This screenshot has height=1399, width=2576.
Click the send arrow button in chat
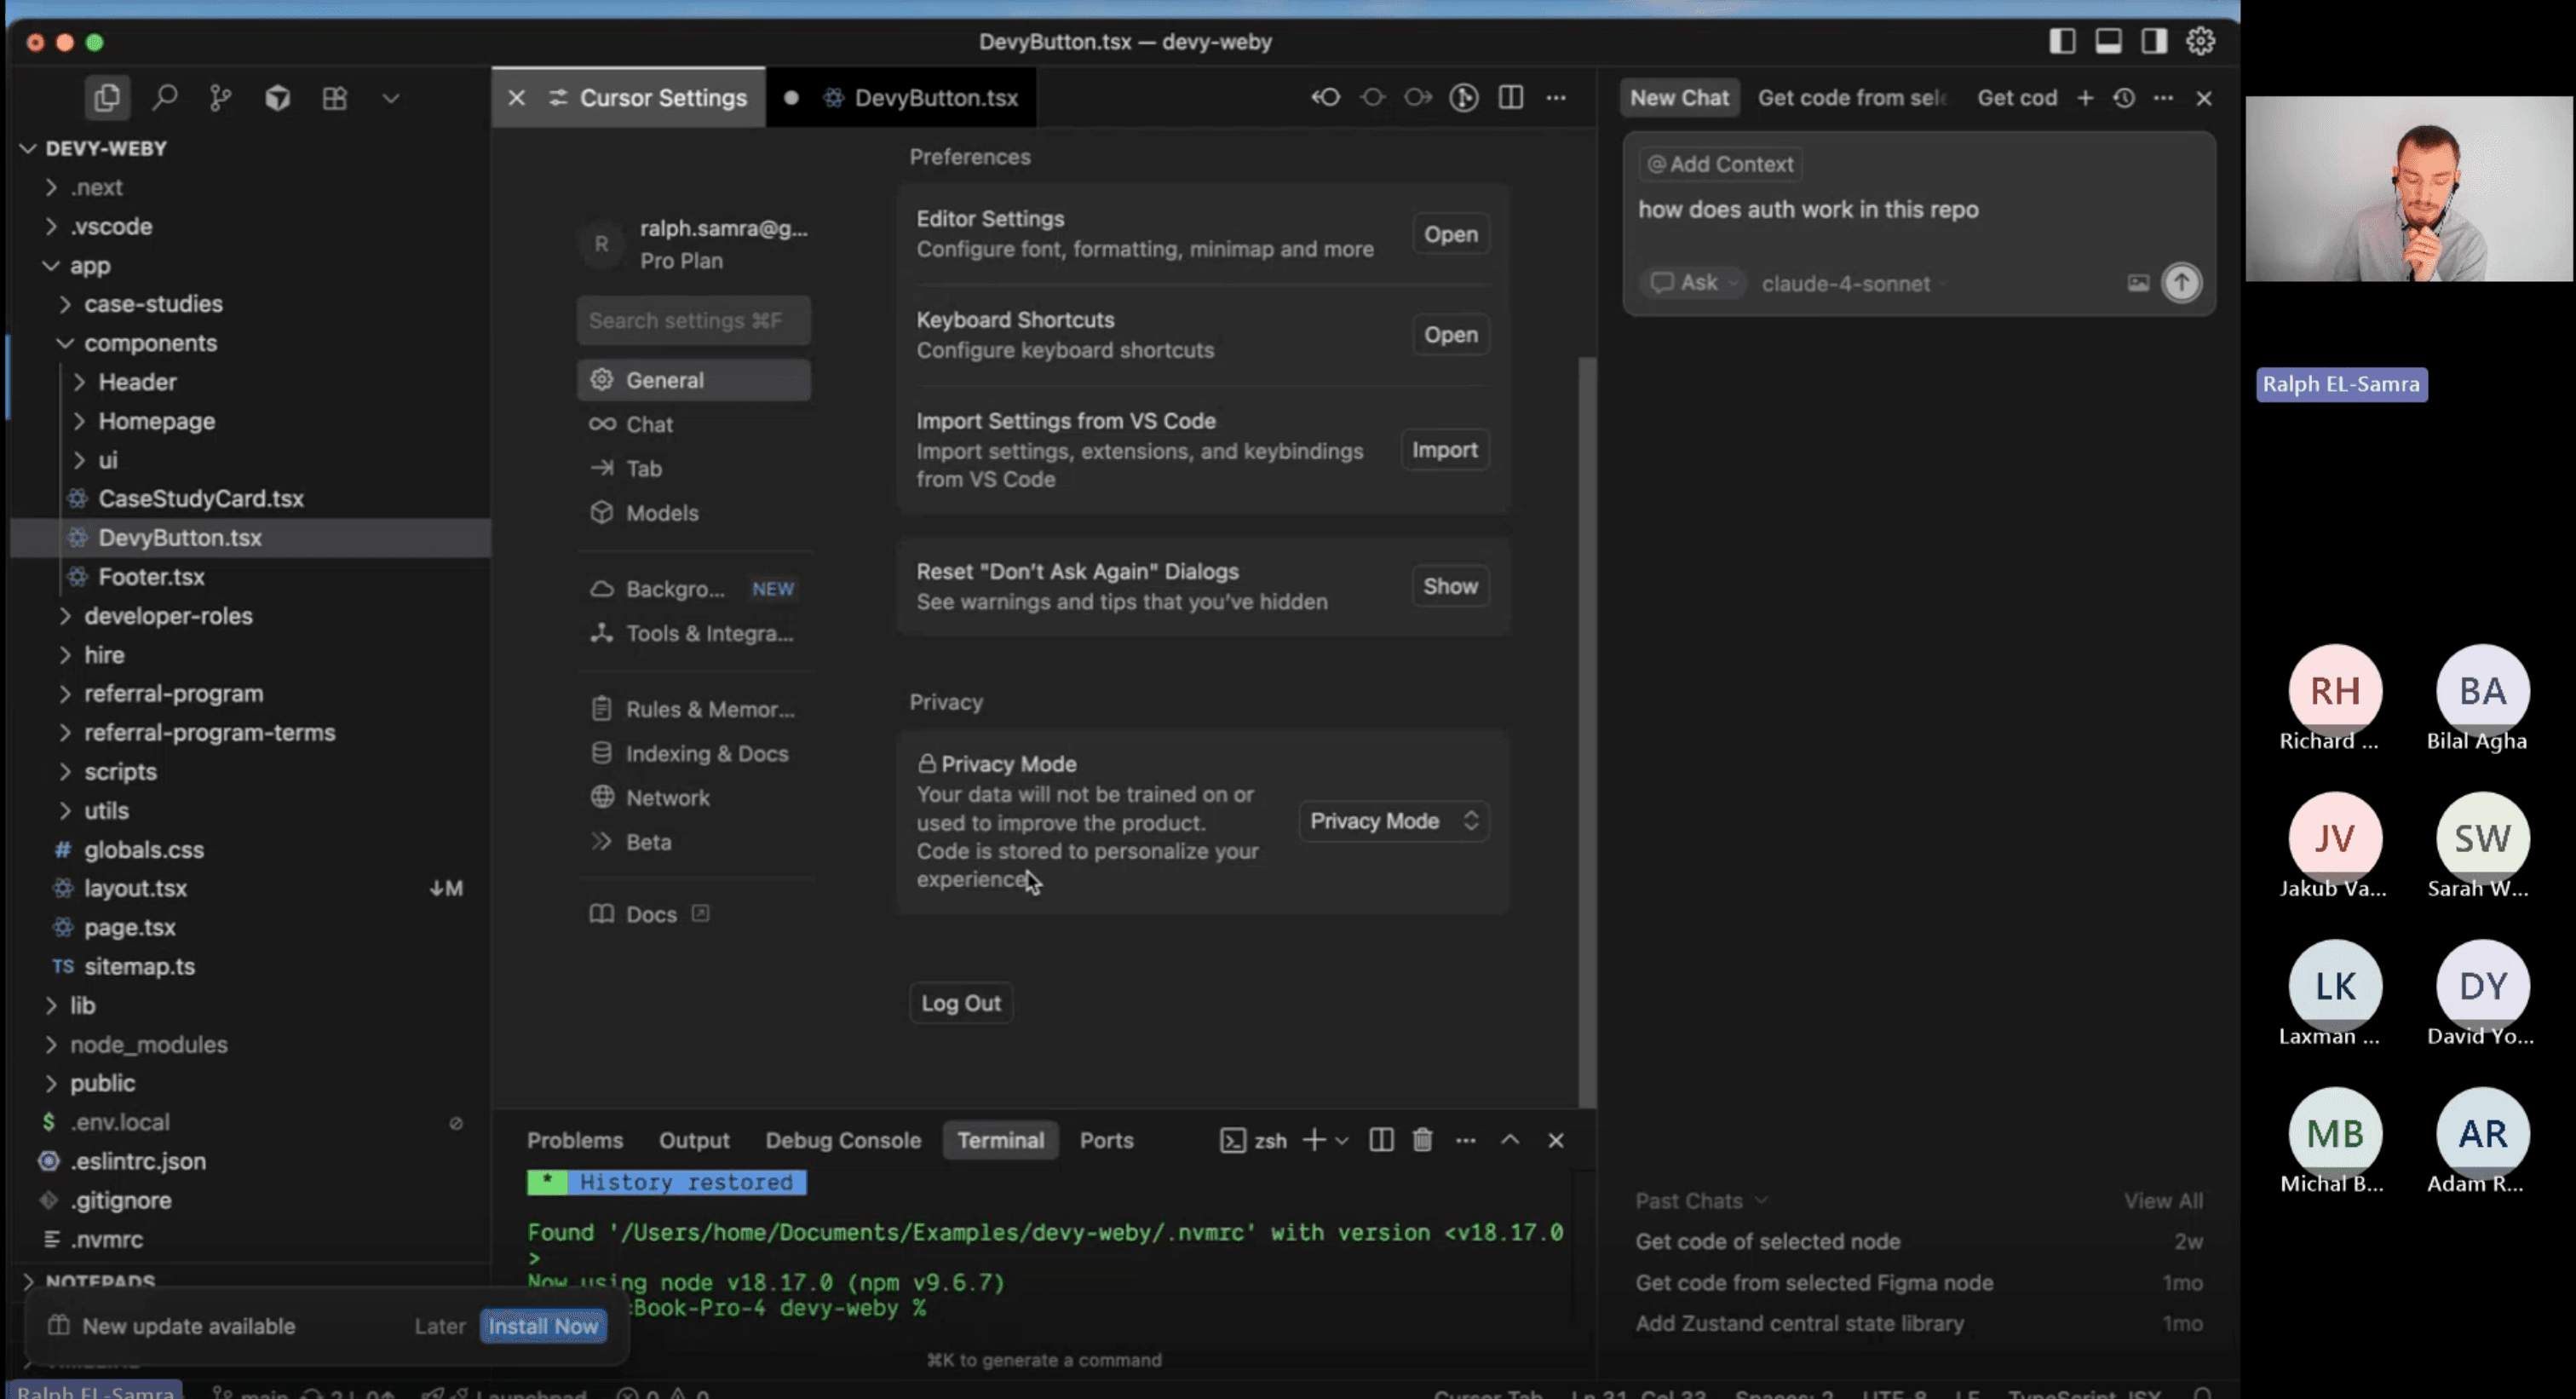coord(2181,283)
